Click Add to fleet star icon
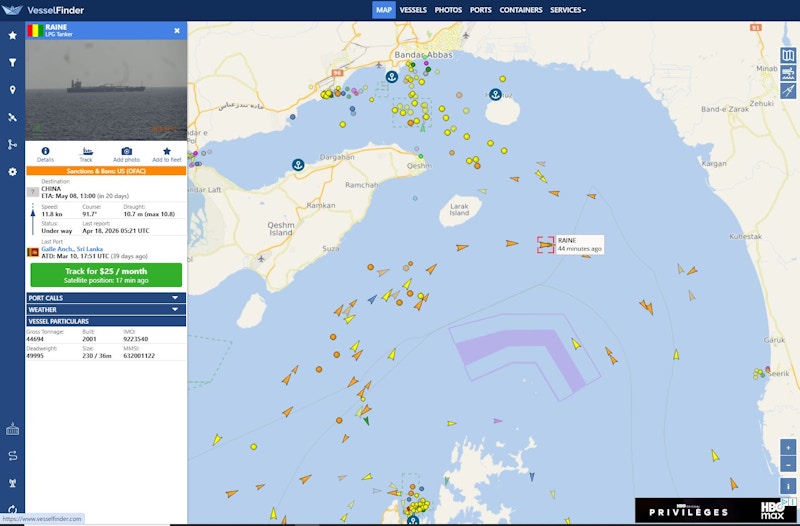The height and width of the screenshot is (526, 800). click(167, 154)
